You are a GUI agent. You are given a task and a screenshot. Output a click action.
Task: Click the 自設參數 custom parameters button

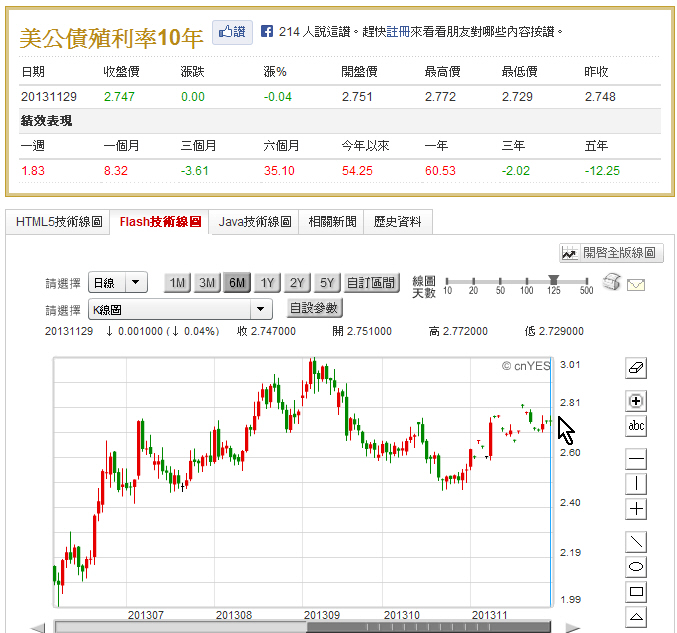[x=314, y=308]
